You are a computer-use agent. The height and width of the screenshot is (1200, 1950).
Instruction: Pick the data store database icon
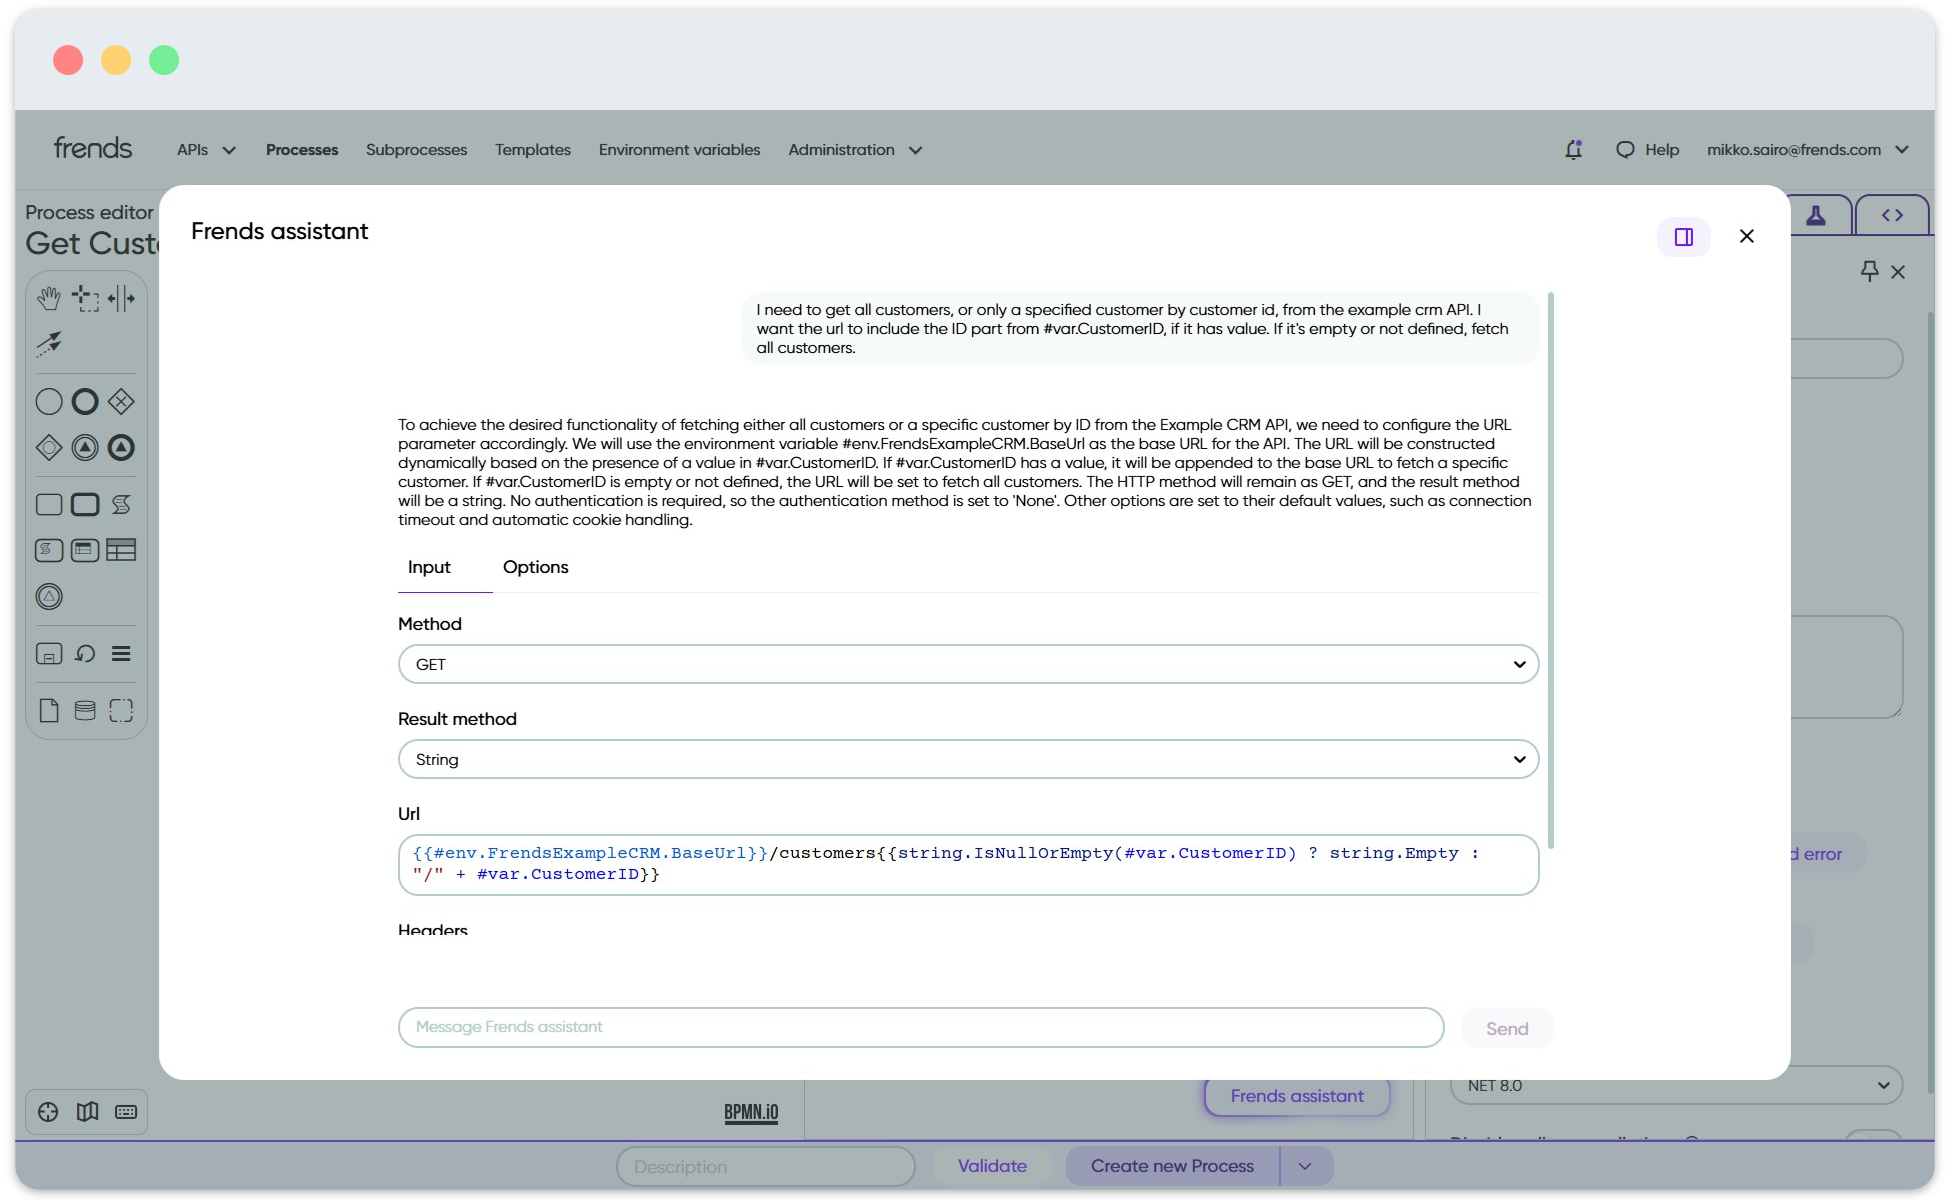[x=85, y=711]
